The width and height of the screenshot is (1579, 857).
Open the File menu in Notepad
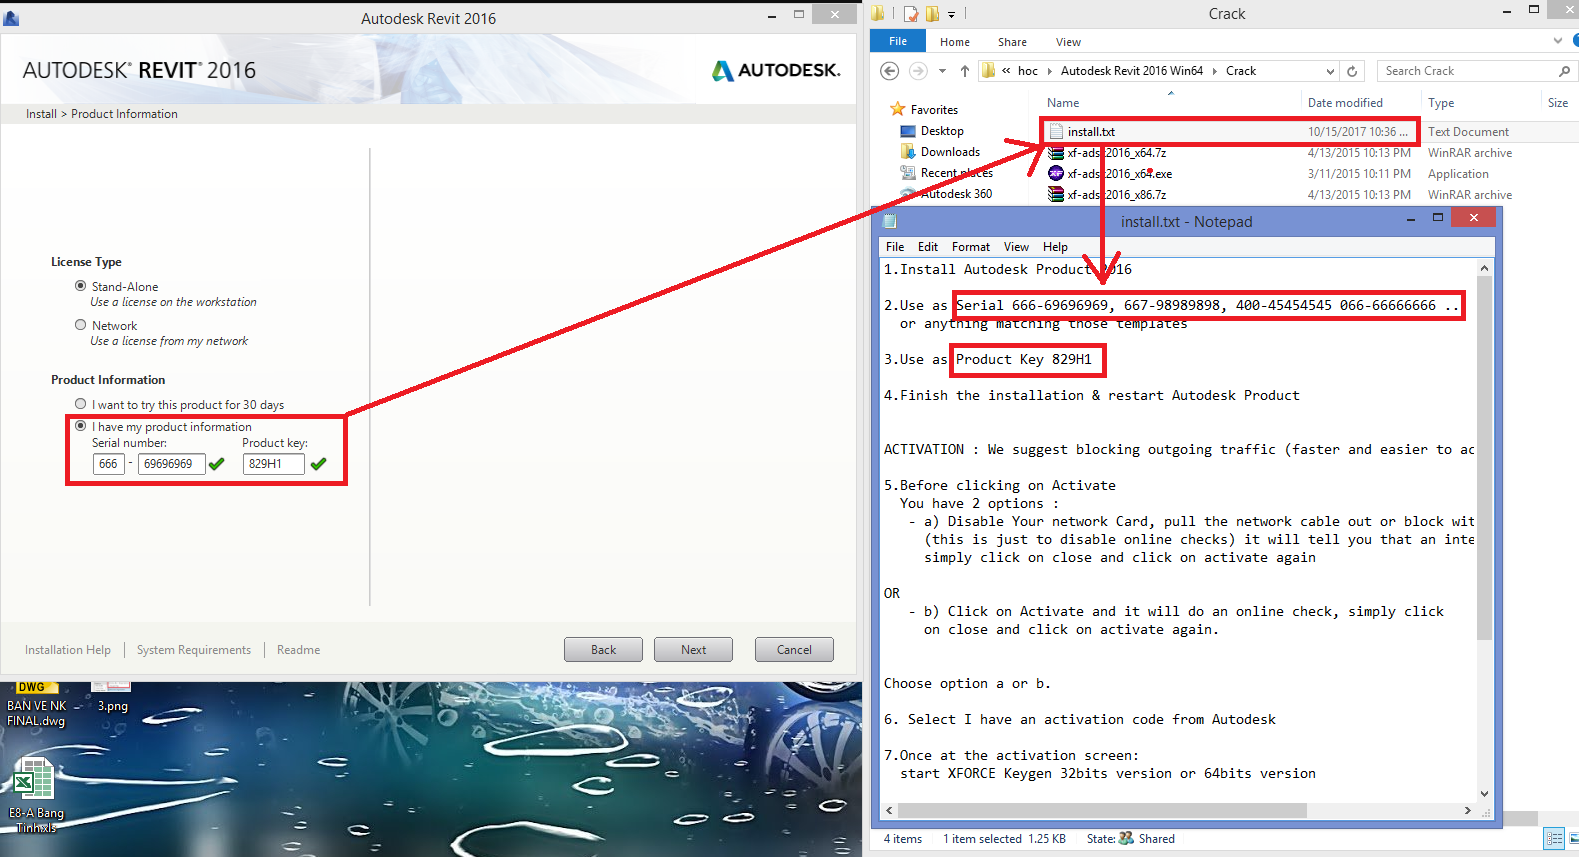pyautogui.click(x=895, y=247)
